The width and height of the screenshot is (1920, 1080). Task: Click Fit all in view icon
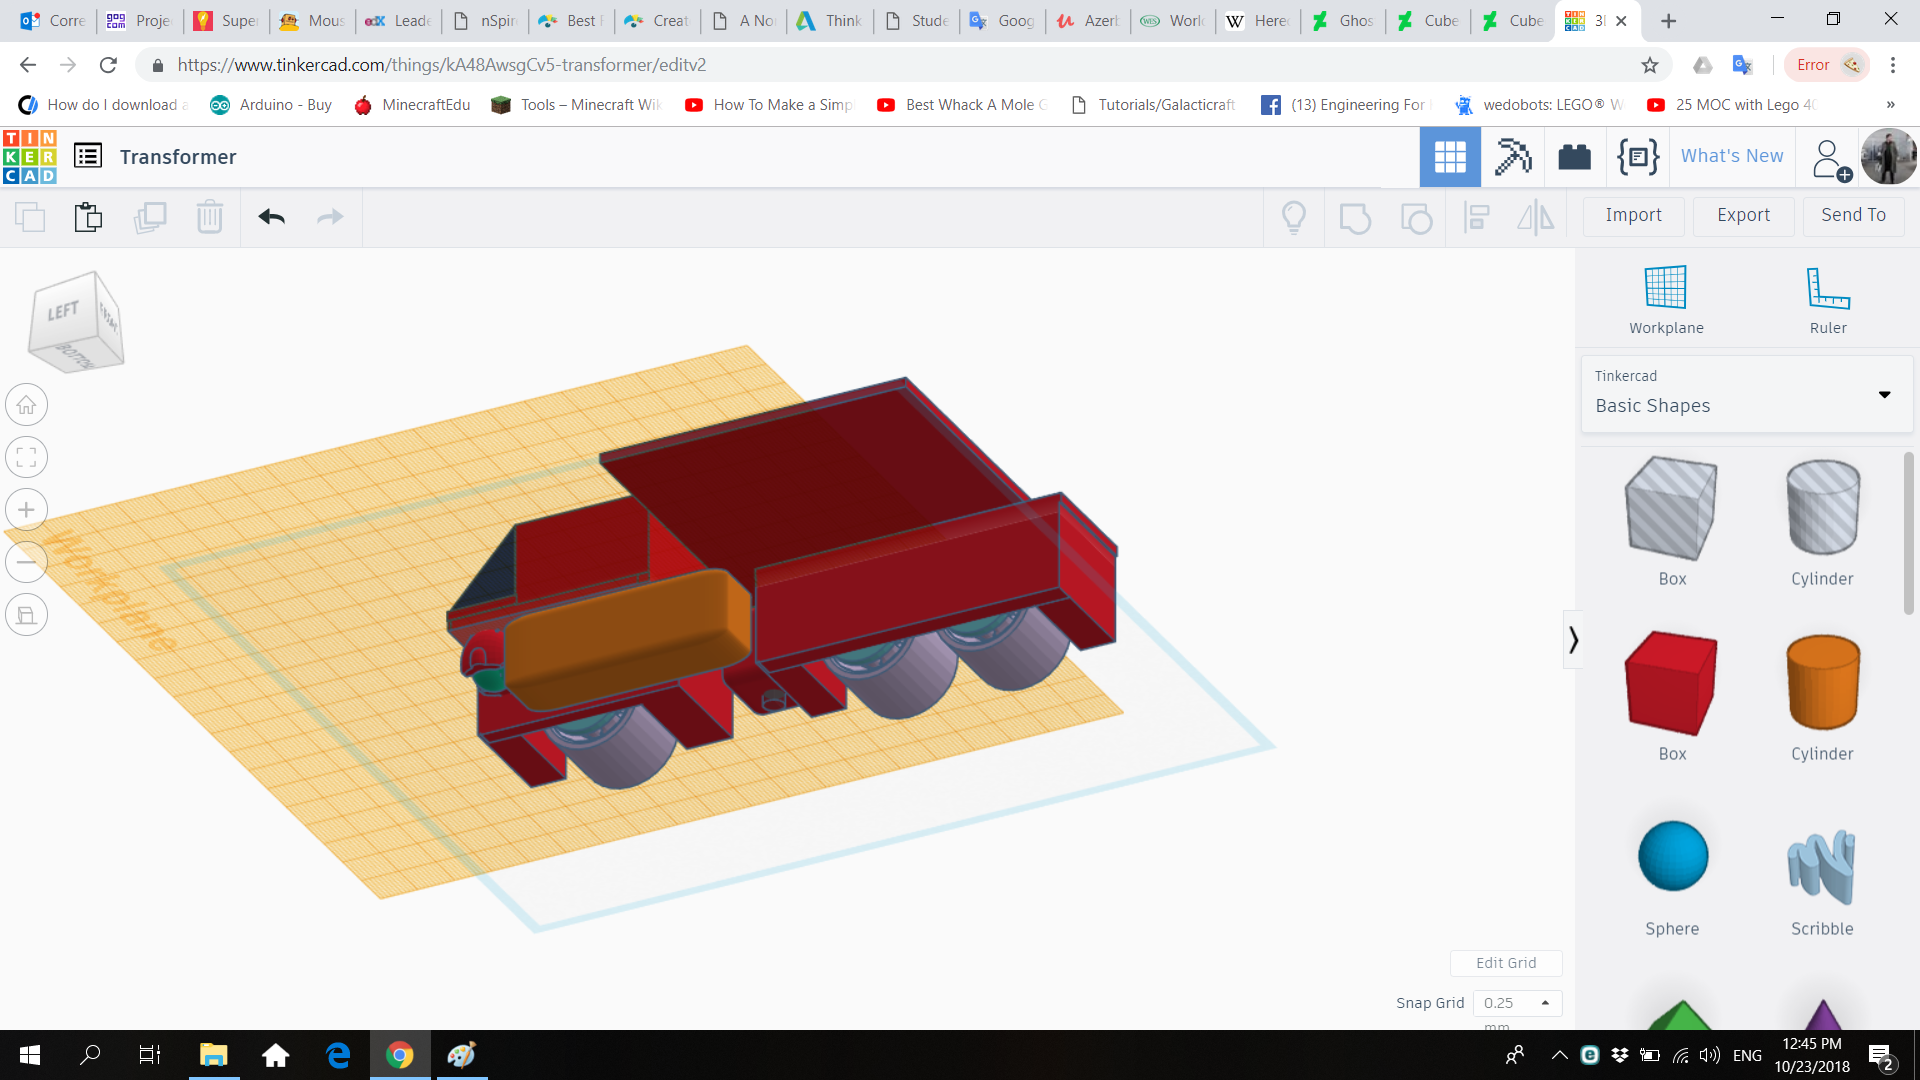(27, 458)
